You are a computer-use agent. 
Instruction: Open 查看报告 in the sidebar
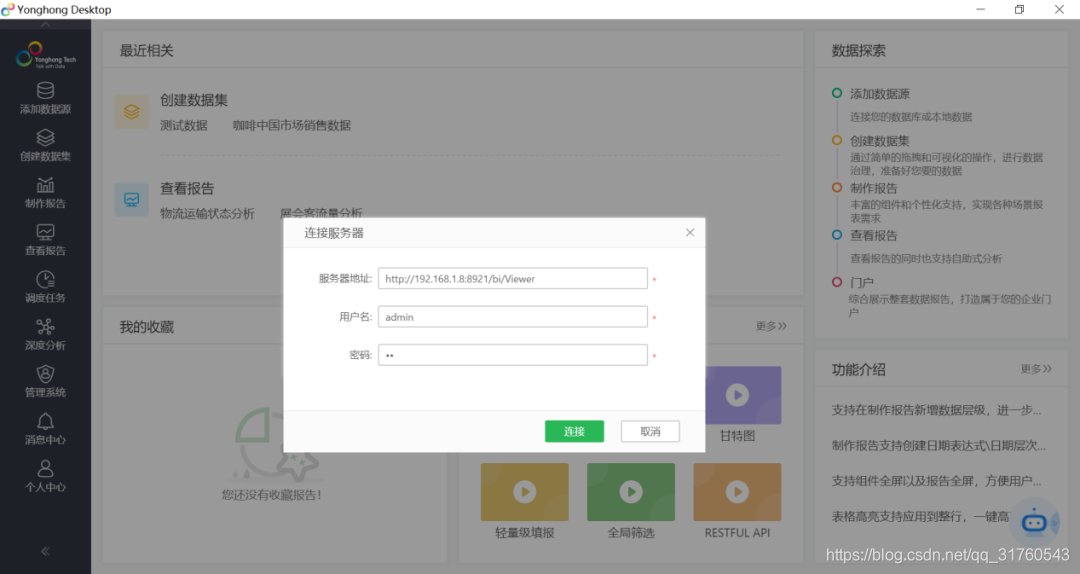click(45, 240)
